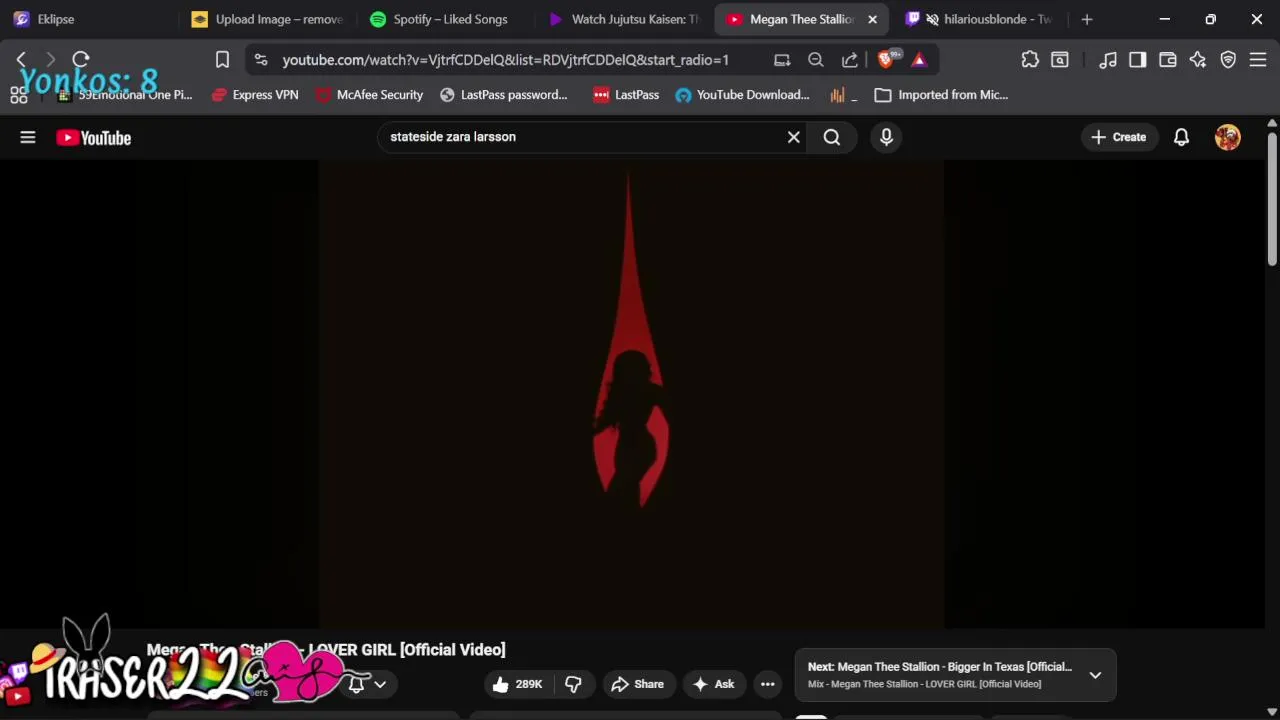Image resolution: width=1280 pixels, height=720 pixels.
Task: Toggle the browser sidebar panel
Action: (1137, 60)
